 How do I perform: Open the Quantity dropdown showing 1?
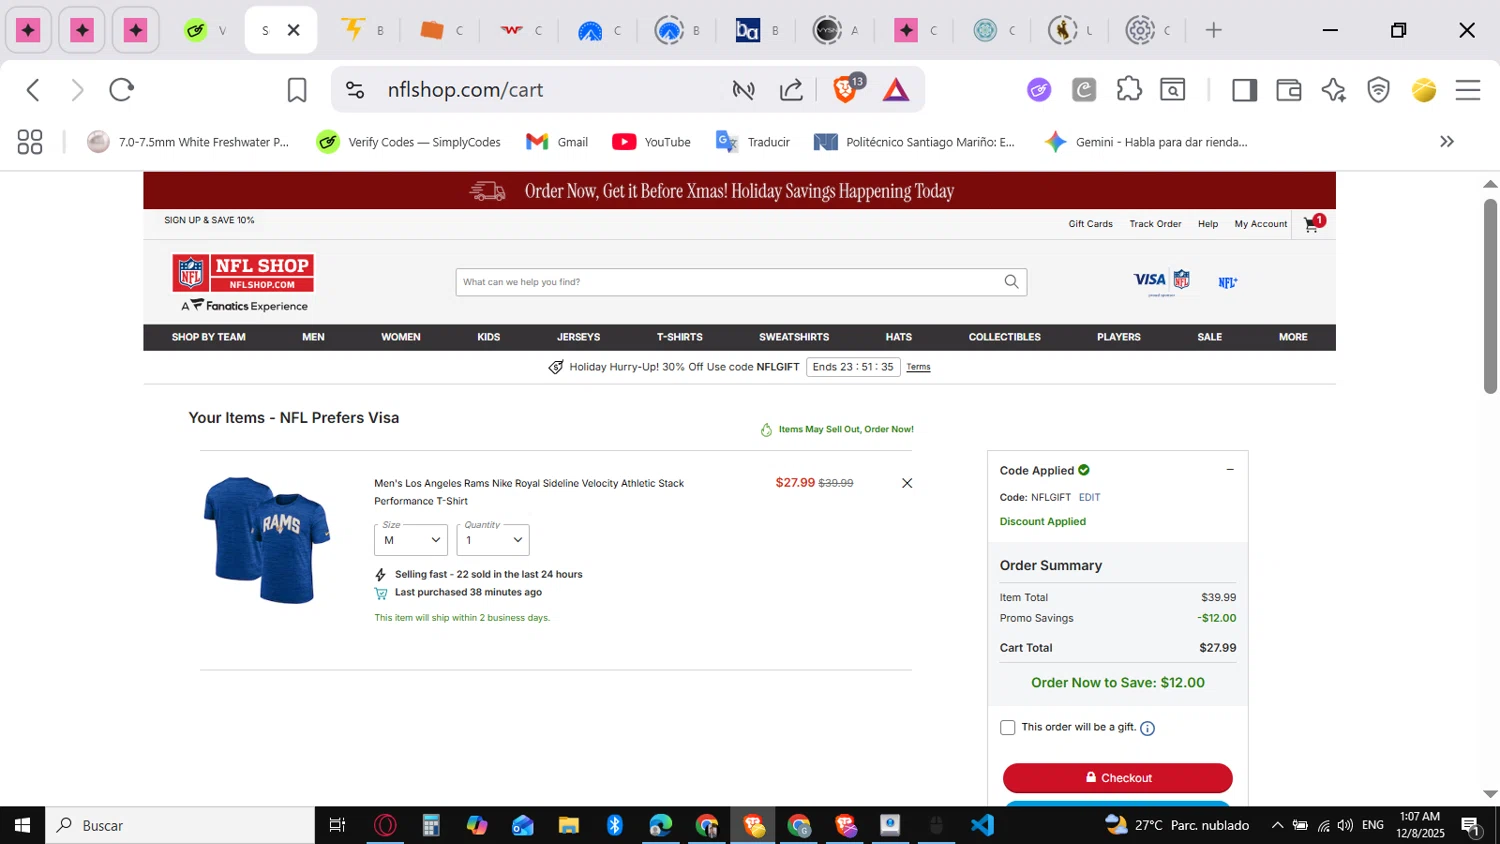pos(493,540)
